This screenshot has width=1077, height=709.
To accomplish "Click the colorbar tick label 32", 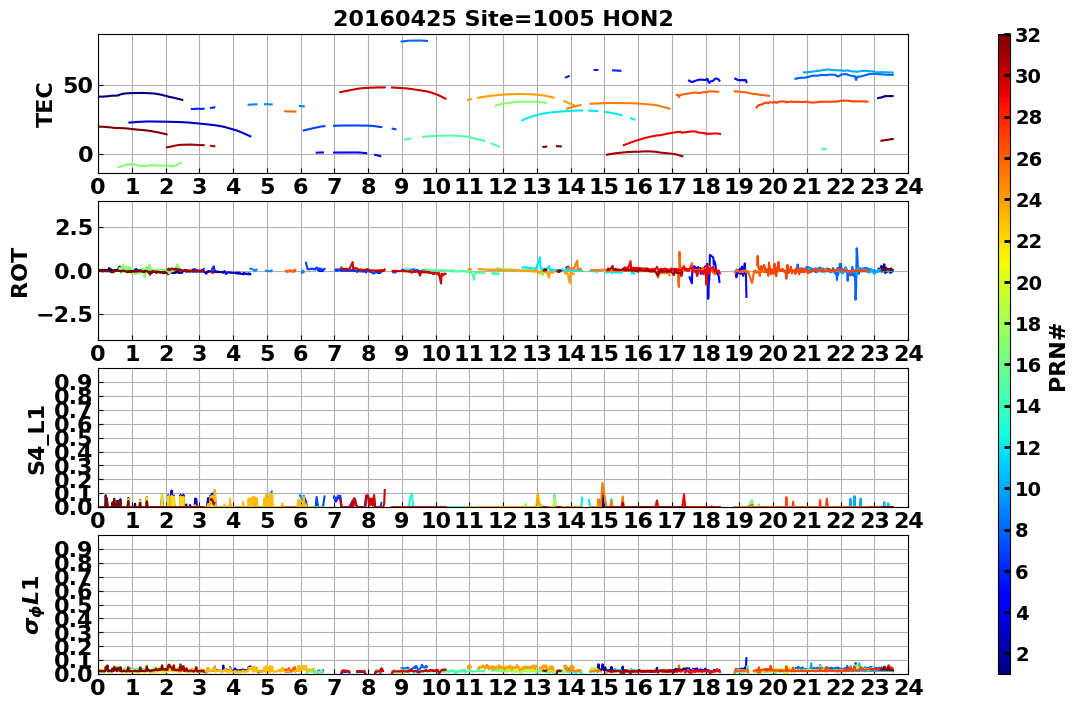I will 1028,35.
